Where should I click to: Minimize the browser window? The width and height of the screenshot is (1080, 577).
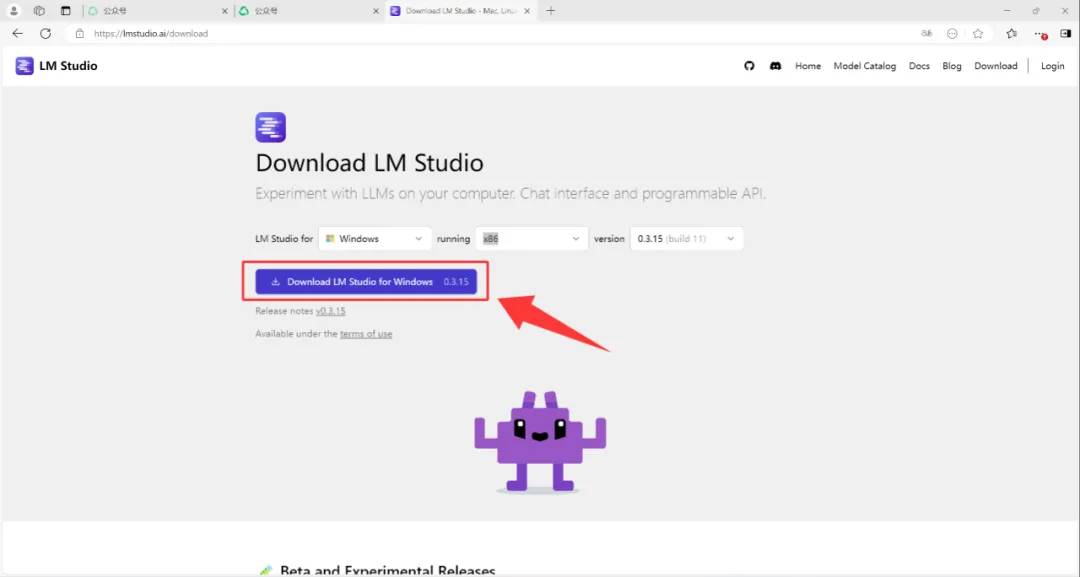(1007, 11)
